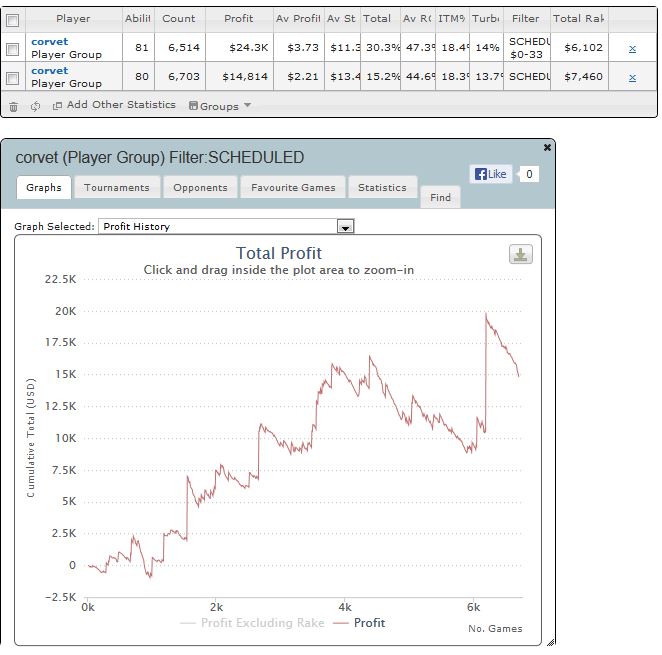Check the second corvet row checkbox
The height and width of the screenshot is (655, 662).
pos(13,77)
